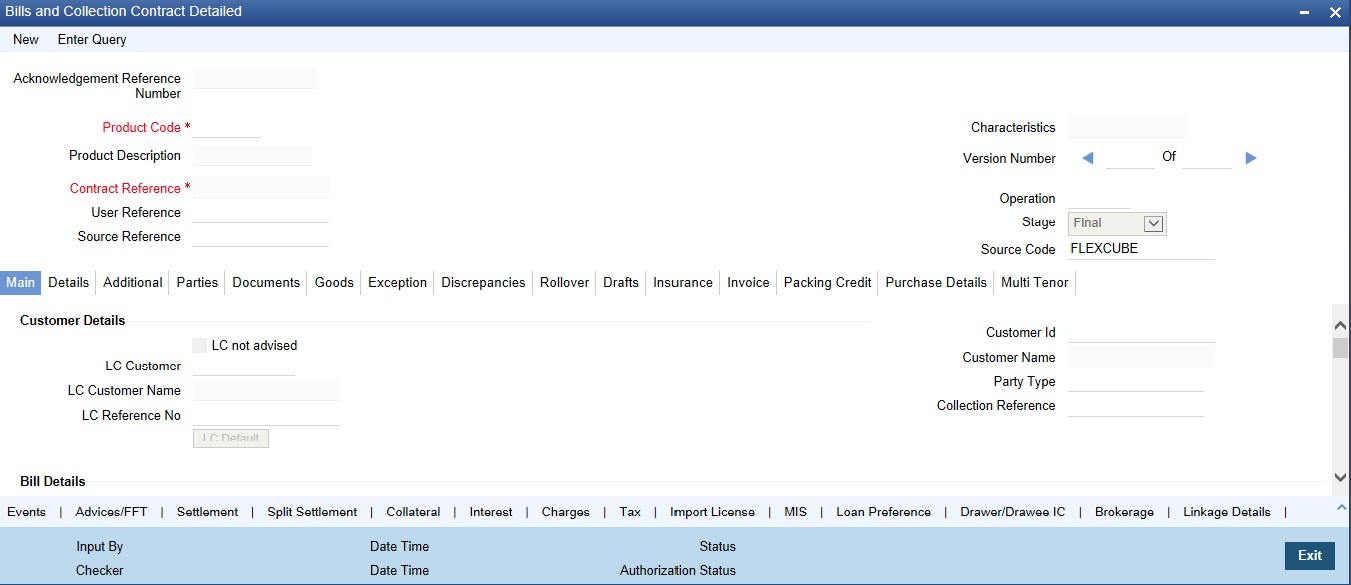Viewport: 1351px width, 585px height.
Task: Click New in the toolbar
Action: tap(26, 39)
